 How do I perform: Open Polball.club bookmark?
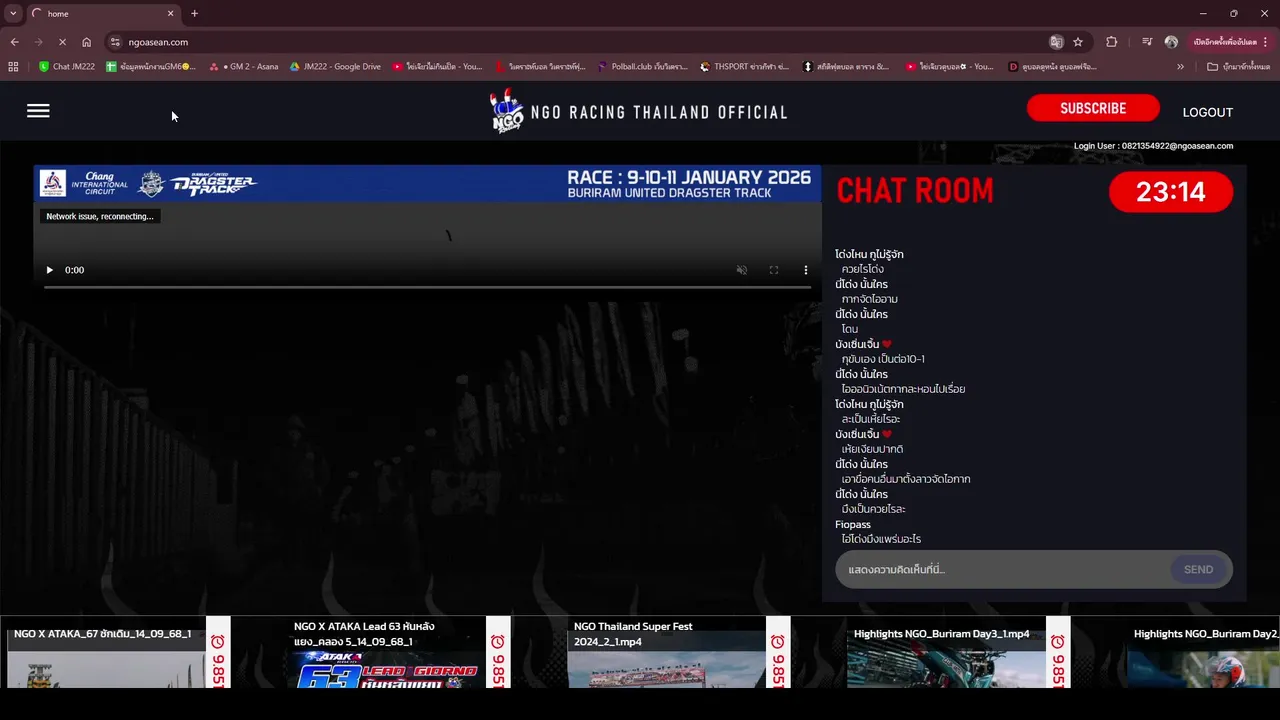click(x=642, y=67)
